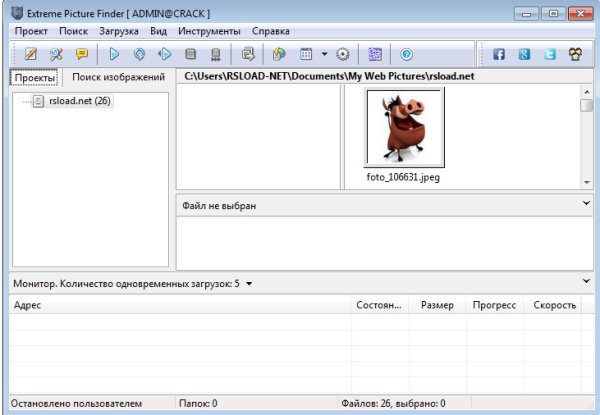
Task: Click the stop all downloads icon
Action: [216, 54]
